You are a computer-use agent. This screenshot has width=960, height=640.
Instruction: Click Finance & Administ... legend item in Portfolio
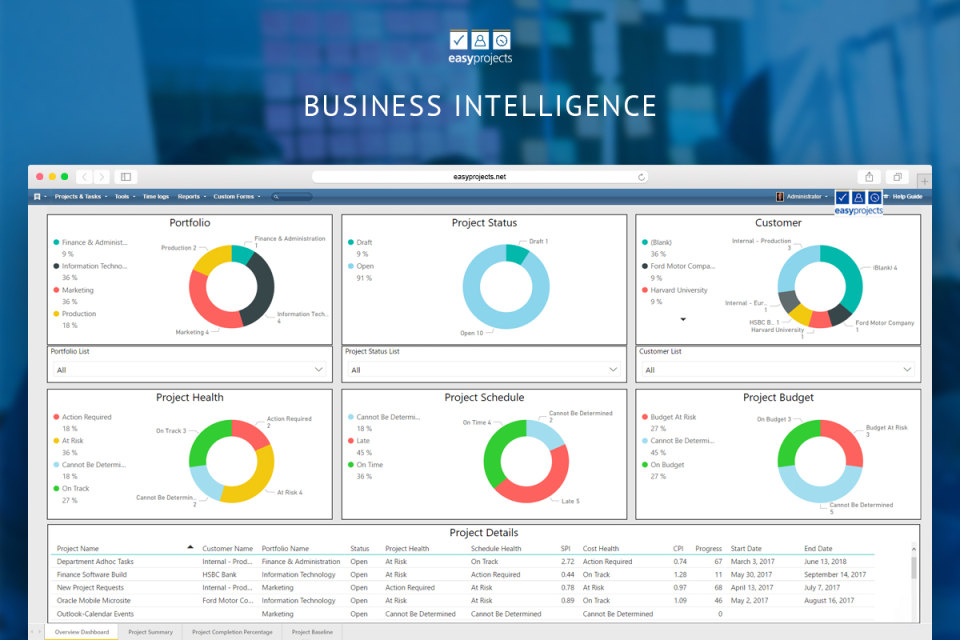point(90,243)
